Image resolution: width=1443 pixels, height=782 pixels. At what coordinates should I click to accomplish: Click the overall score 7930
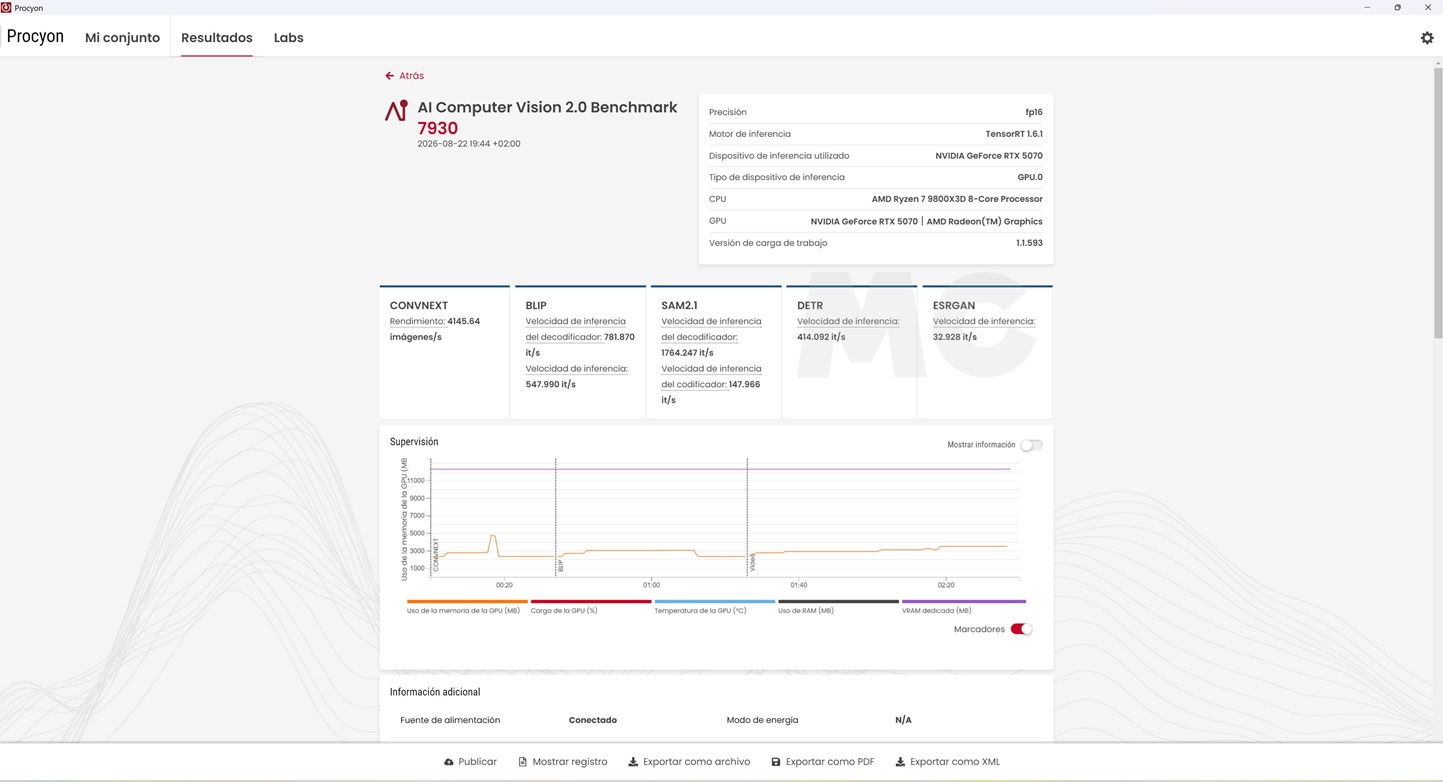tap(438, 128)
